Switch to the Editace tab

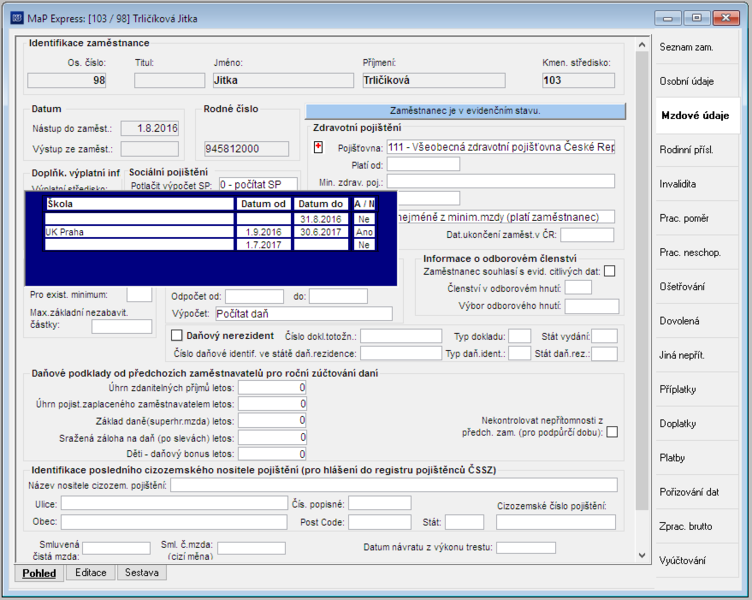[x=91, y=573]
